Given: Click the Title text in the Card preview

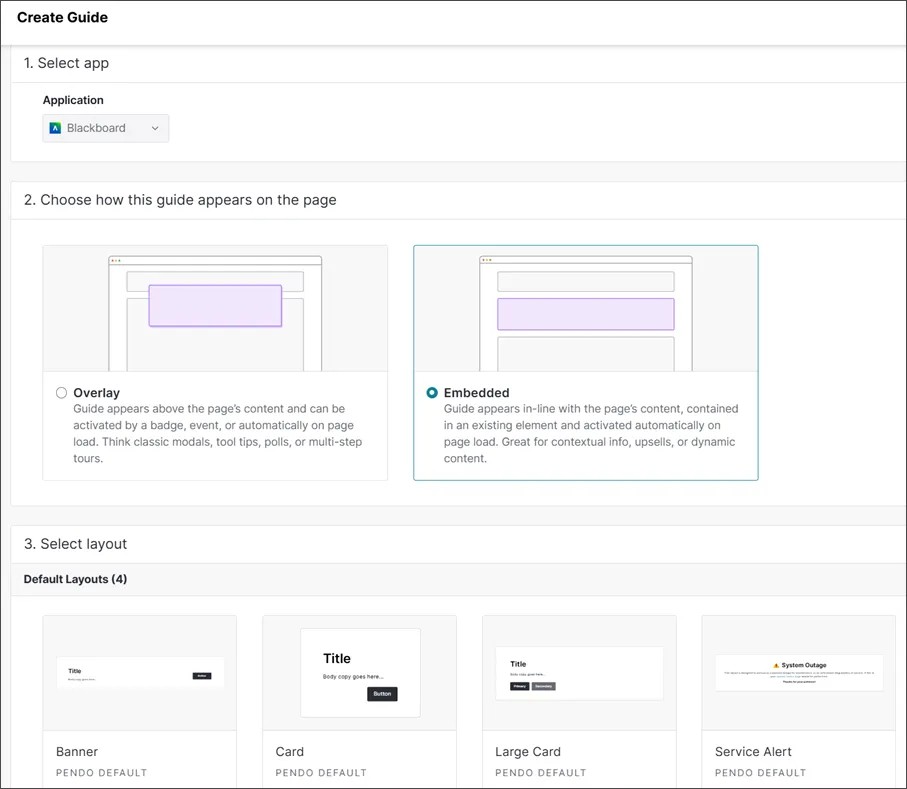Looking at the screenshot, I should [x=335, y=658].
